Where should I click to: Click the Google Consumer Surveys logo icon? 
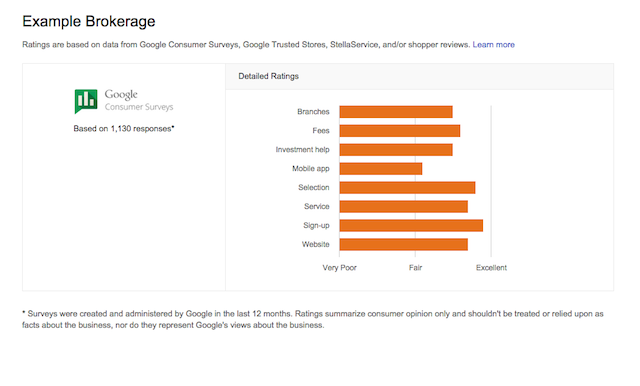(x=86, y=101)
